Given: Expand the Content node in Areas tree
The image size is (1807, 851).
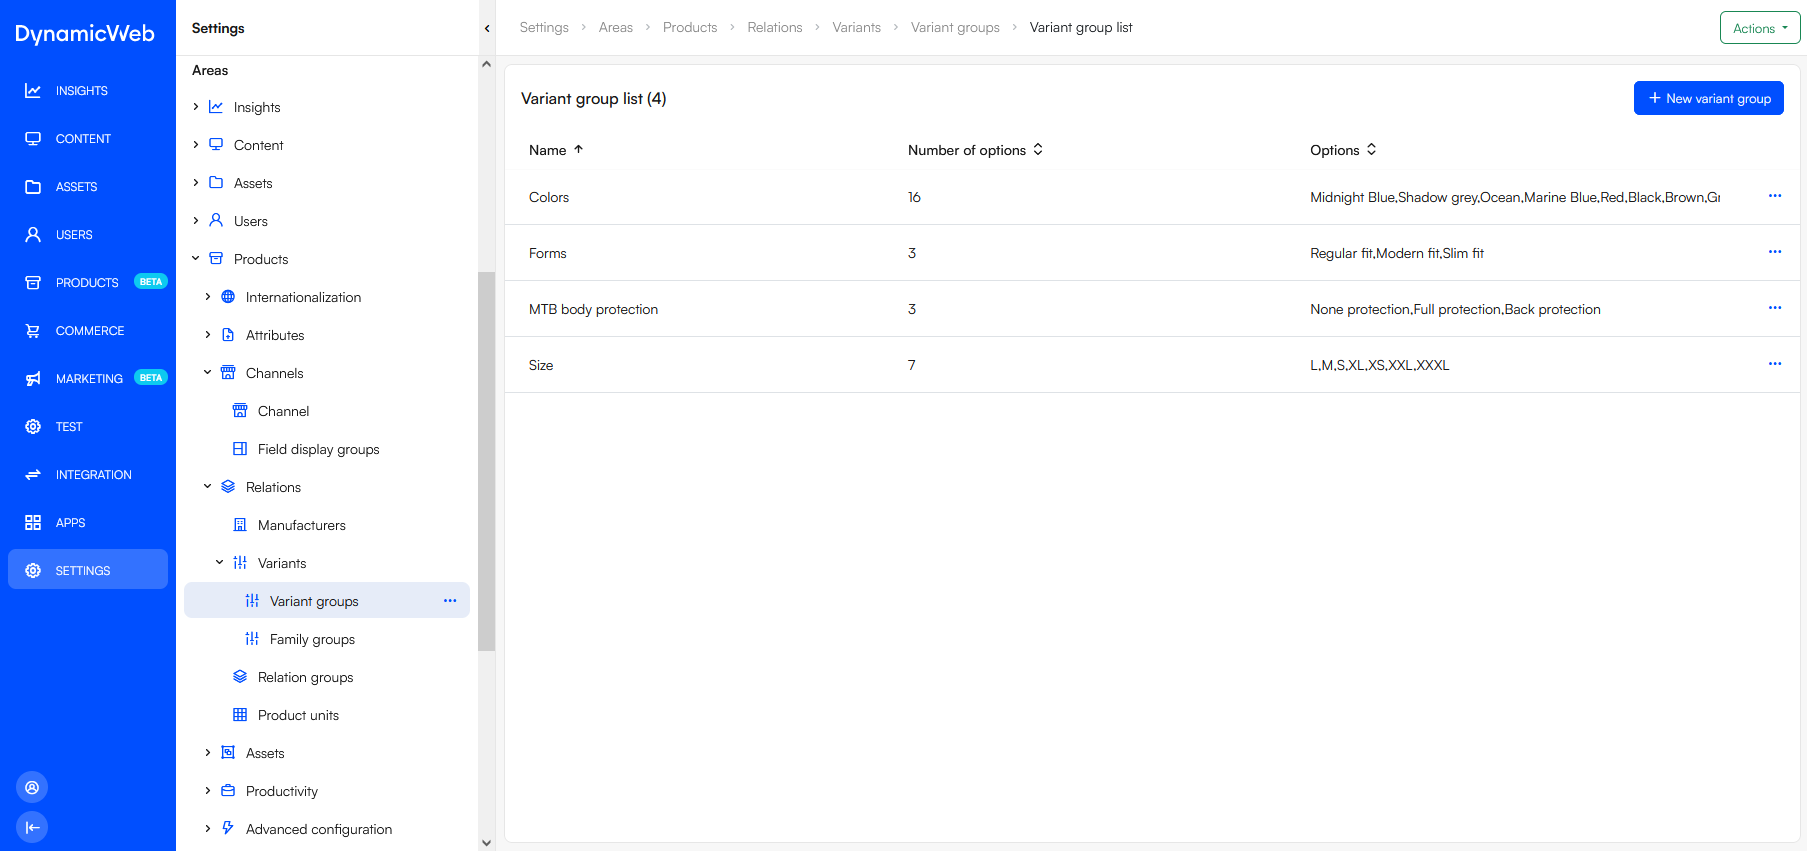Looking at the screenshot, I should [196, 145].
